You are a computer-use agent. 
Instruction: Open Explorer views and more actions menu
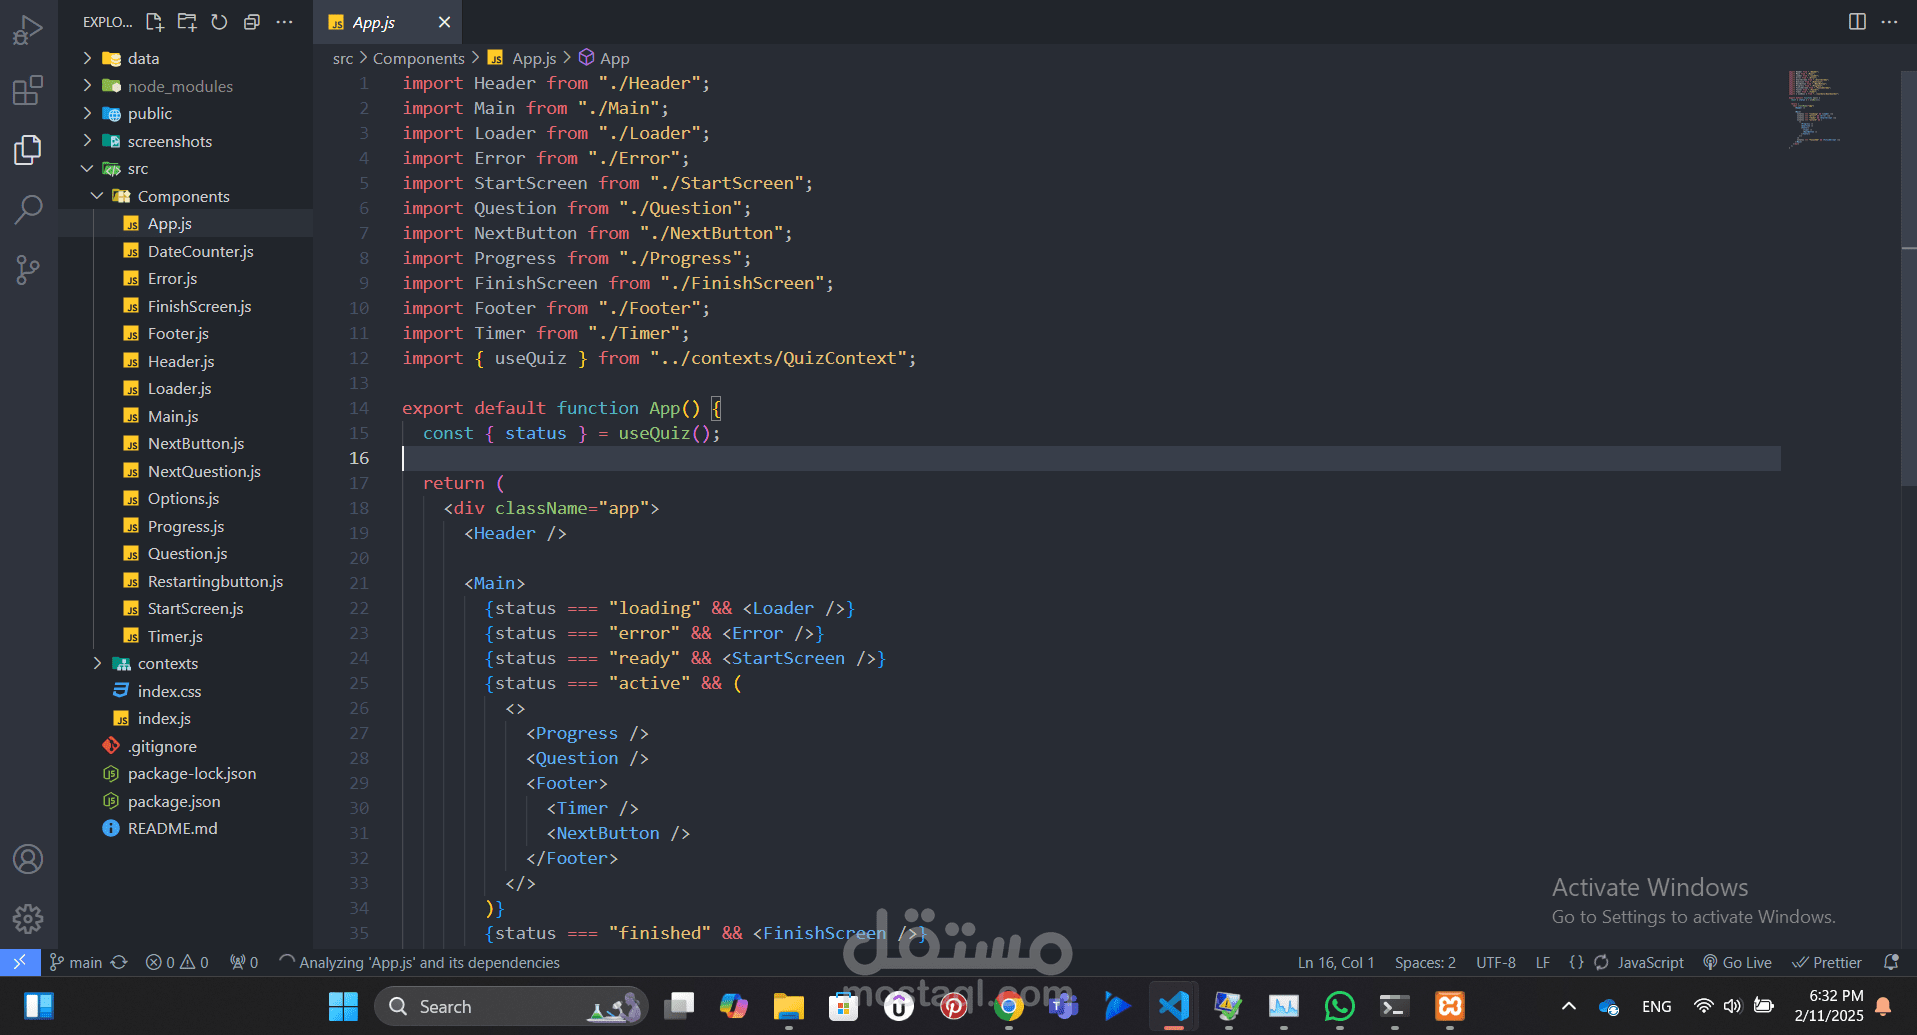click(x=285, y=22)
